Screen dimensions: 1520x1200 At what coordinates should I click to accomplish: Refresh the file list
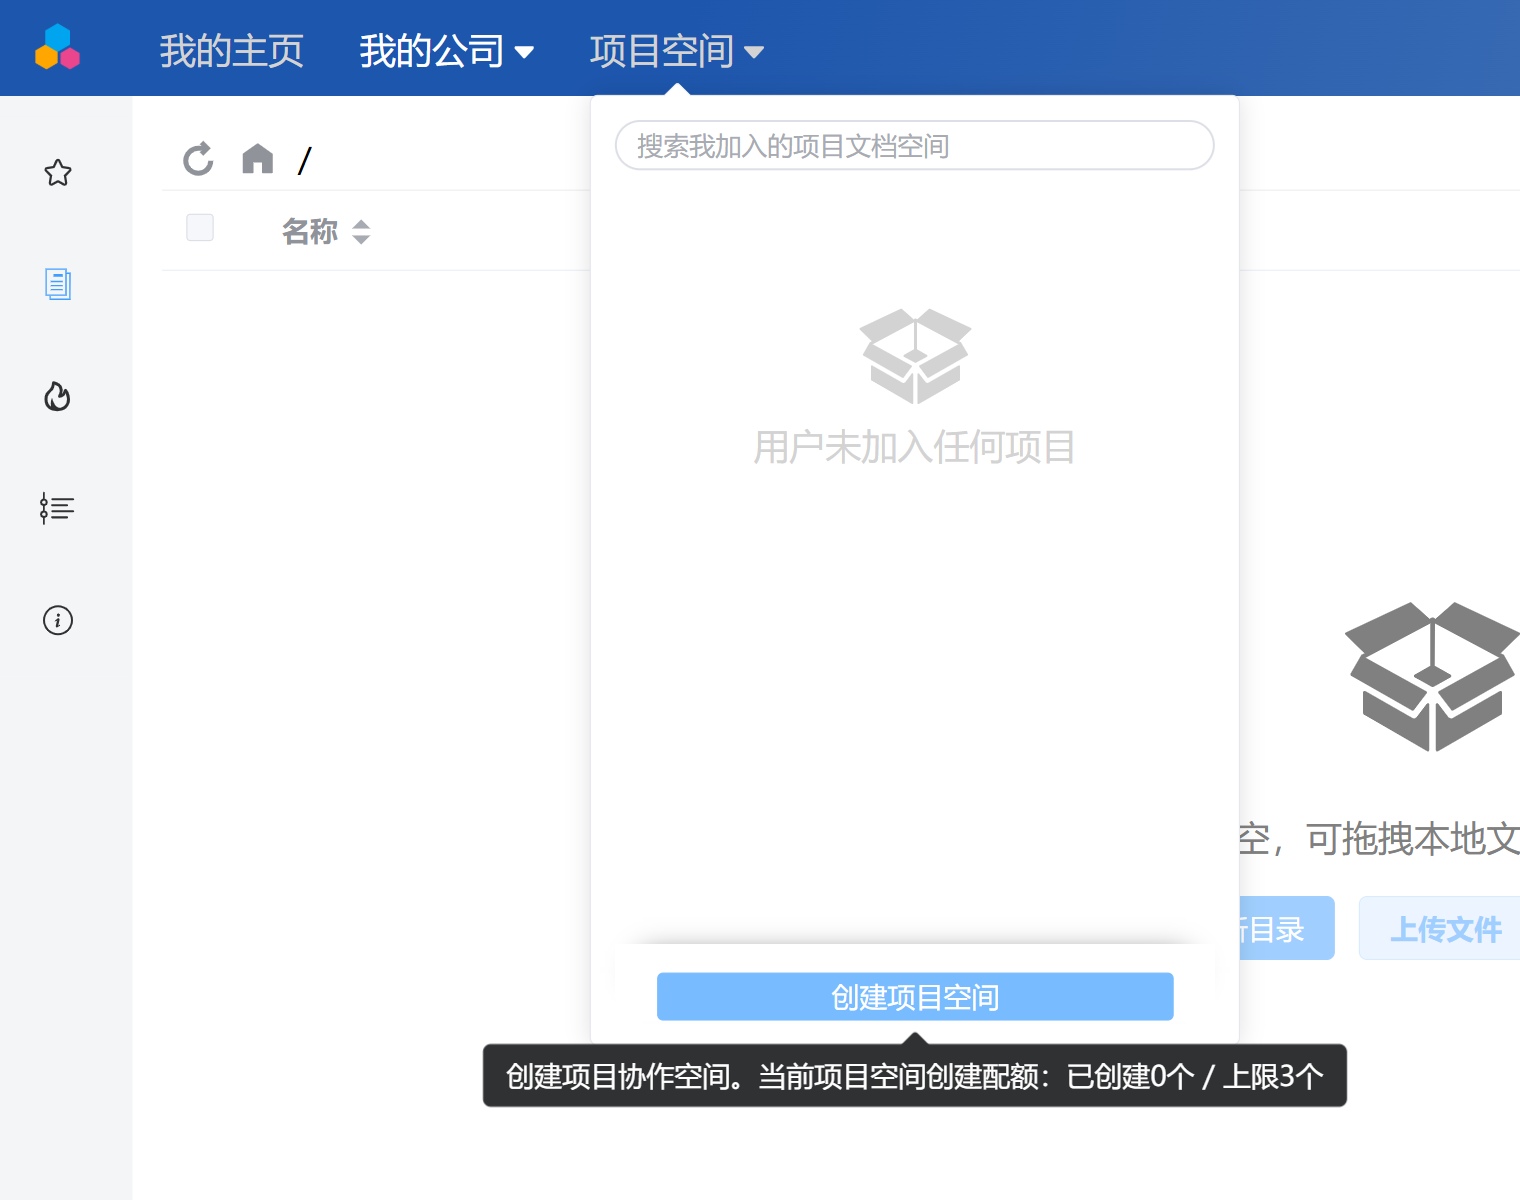[198, 158]
